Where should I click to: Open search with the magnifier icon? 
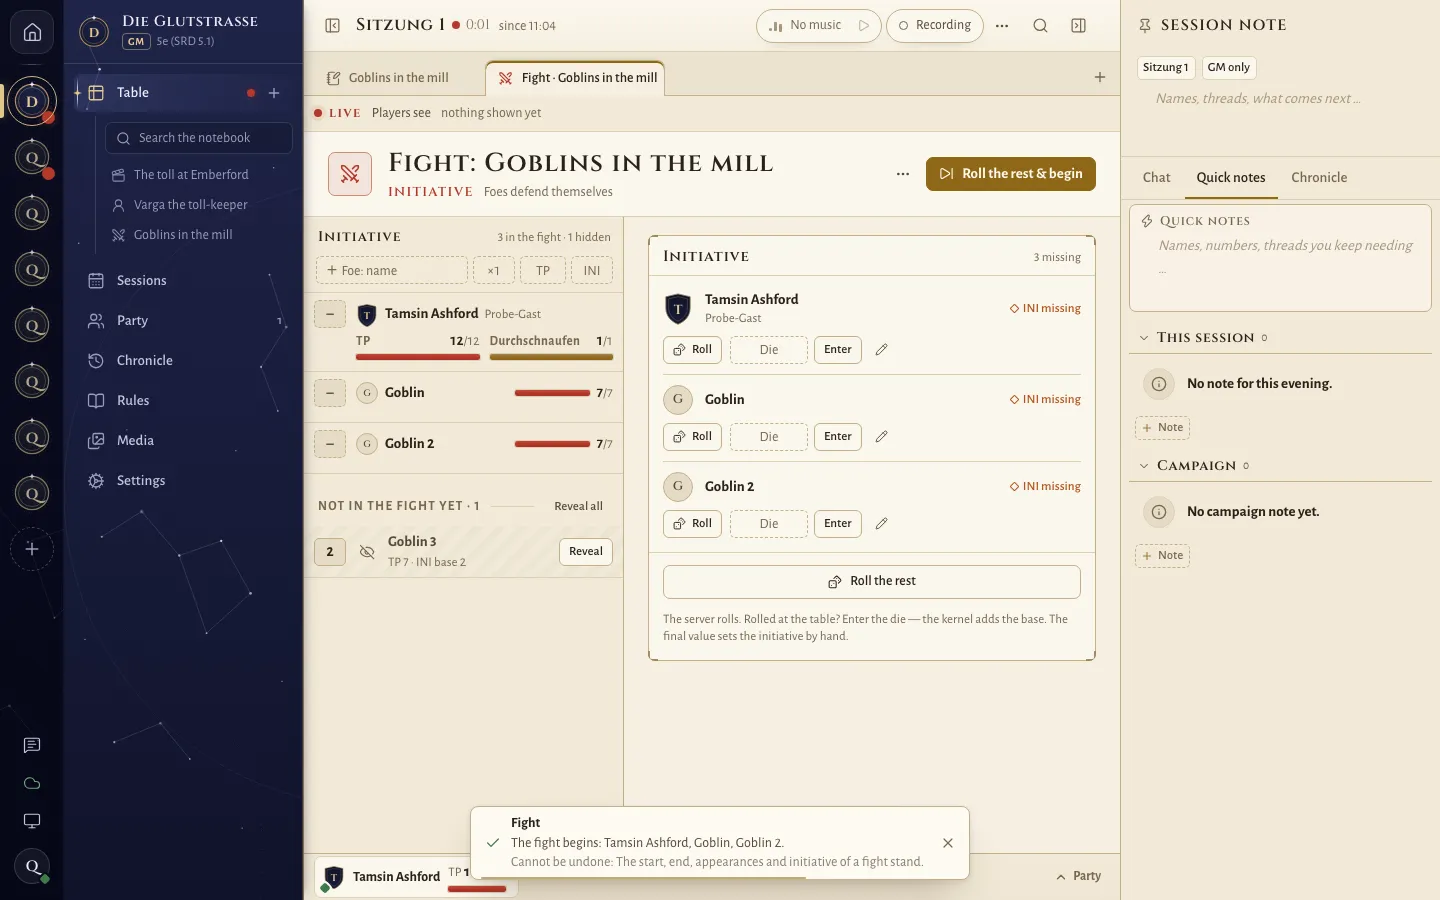pos(1040,25)
